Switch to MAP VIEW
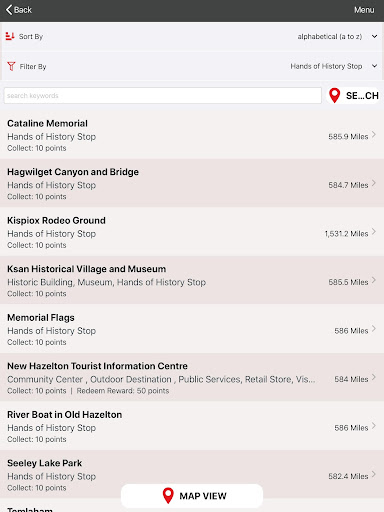Viewport: 384px width, 512px height. [x=192, y=496]
